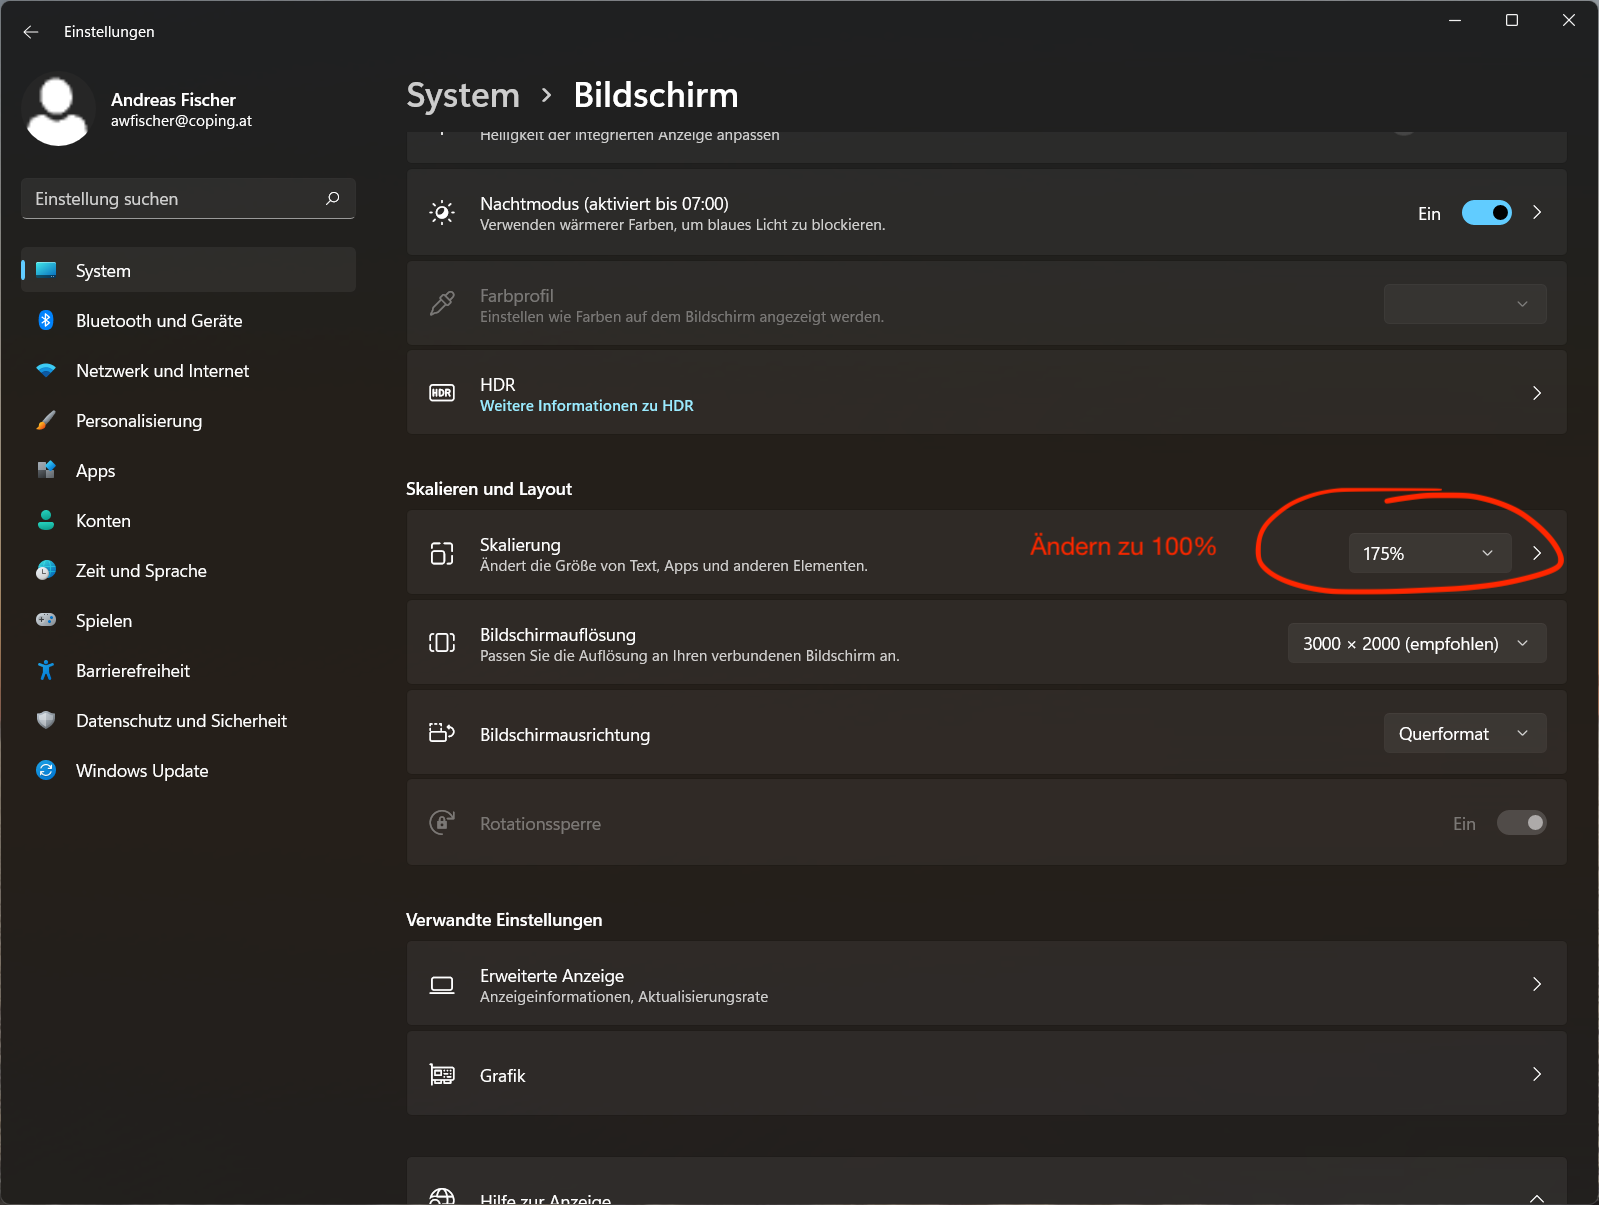Click the user profile avatar
1599x1205 pixels.
click(x=58, y=109)
